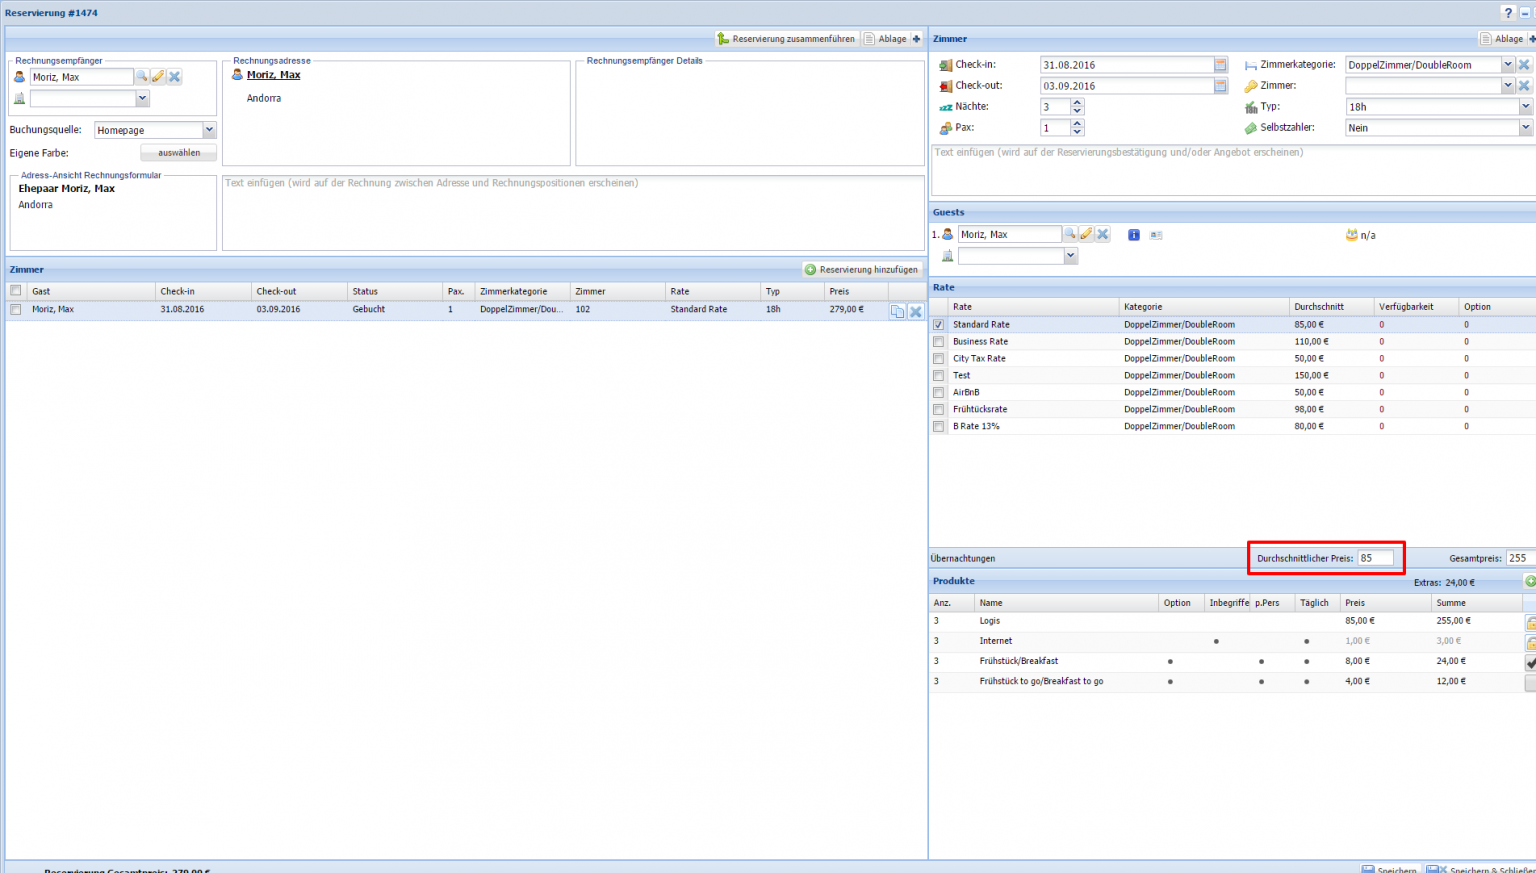Uncheck the Standard Rate checkbox
Viewport: 1536px width, 873px height.
point(938,325)
